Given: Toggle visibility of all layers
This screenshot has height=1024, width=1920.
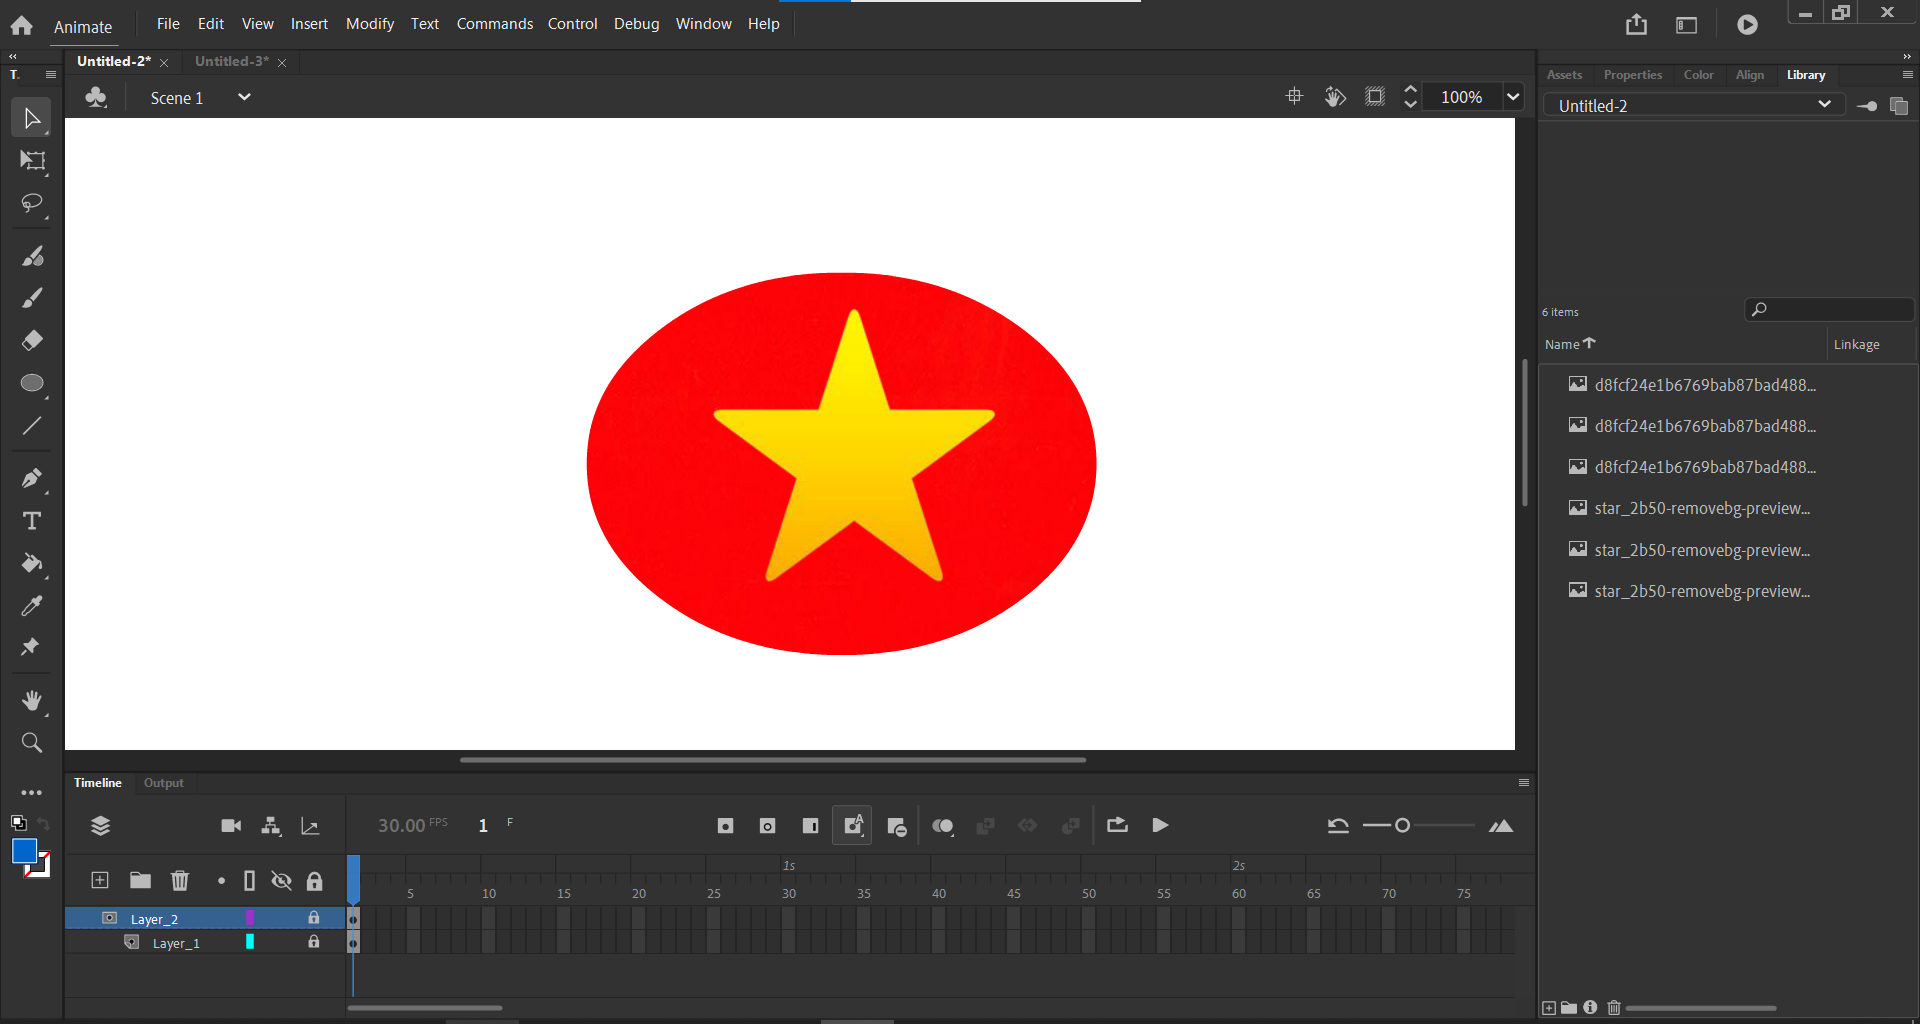Looking at the screenshot, I should pyautogui.click(x=281, y=881).
